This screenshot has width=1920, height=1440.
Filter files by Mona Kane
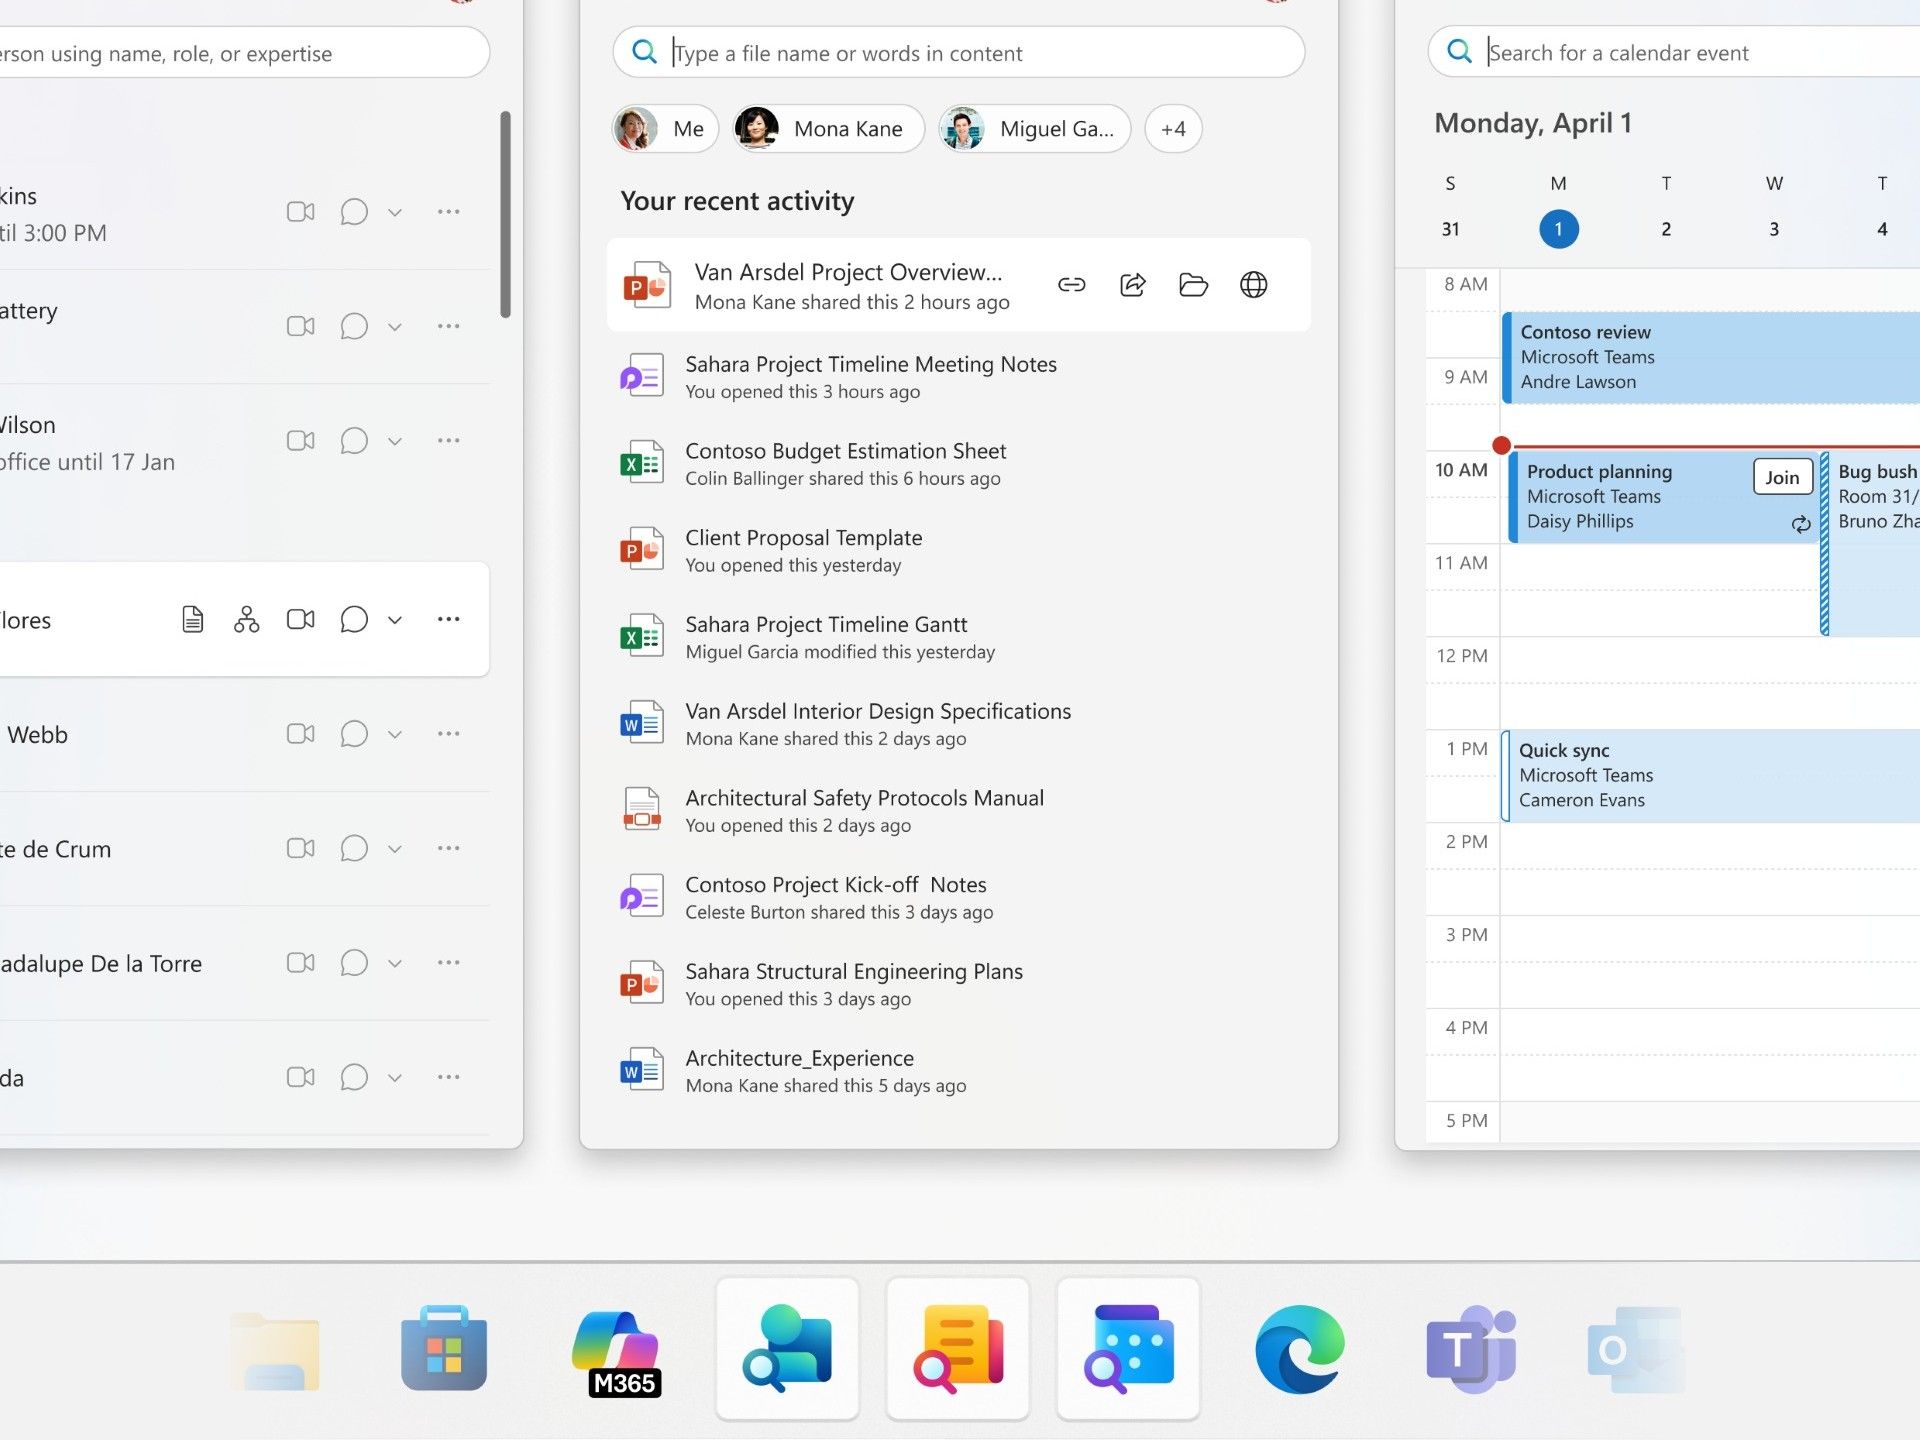point(828,129)
